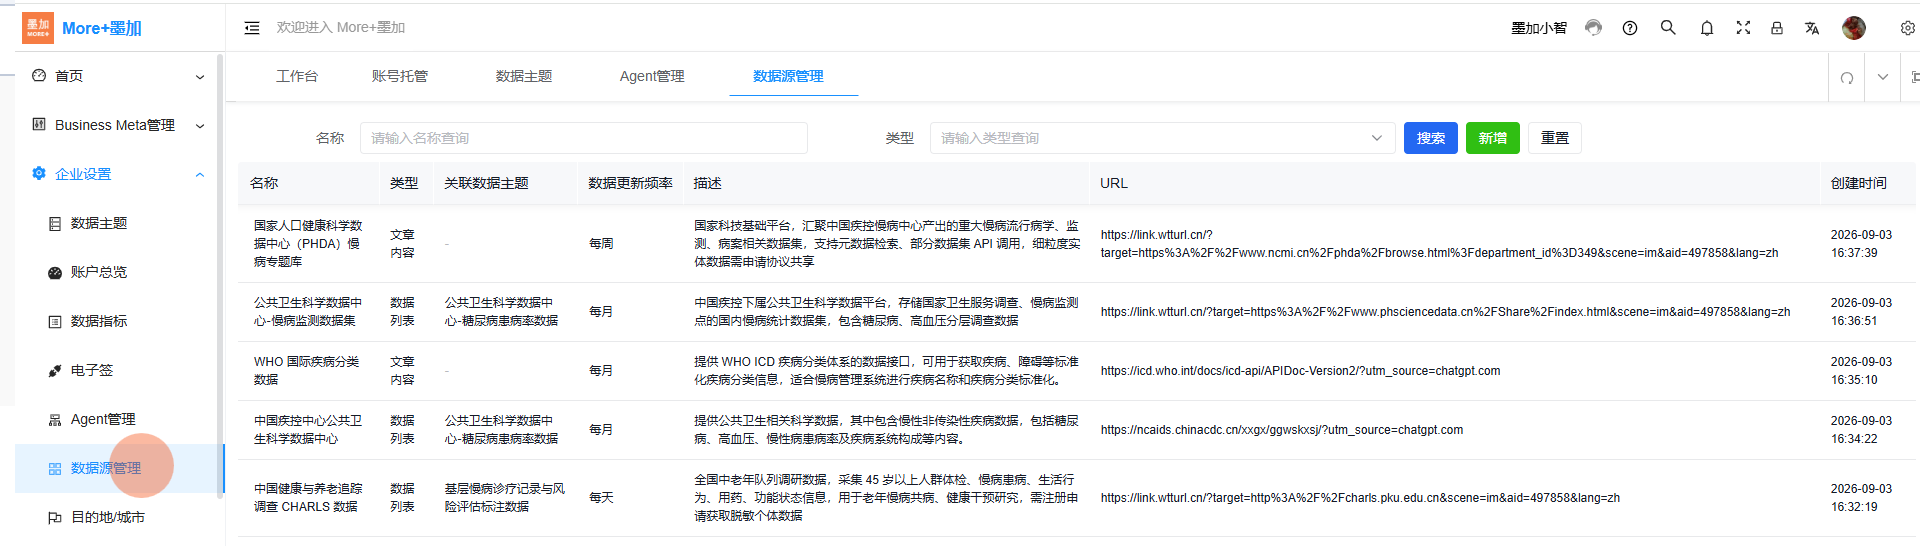Open 数据主题 in the sidebar

[x=99, y=223]
